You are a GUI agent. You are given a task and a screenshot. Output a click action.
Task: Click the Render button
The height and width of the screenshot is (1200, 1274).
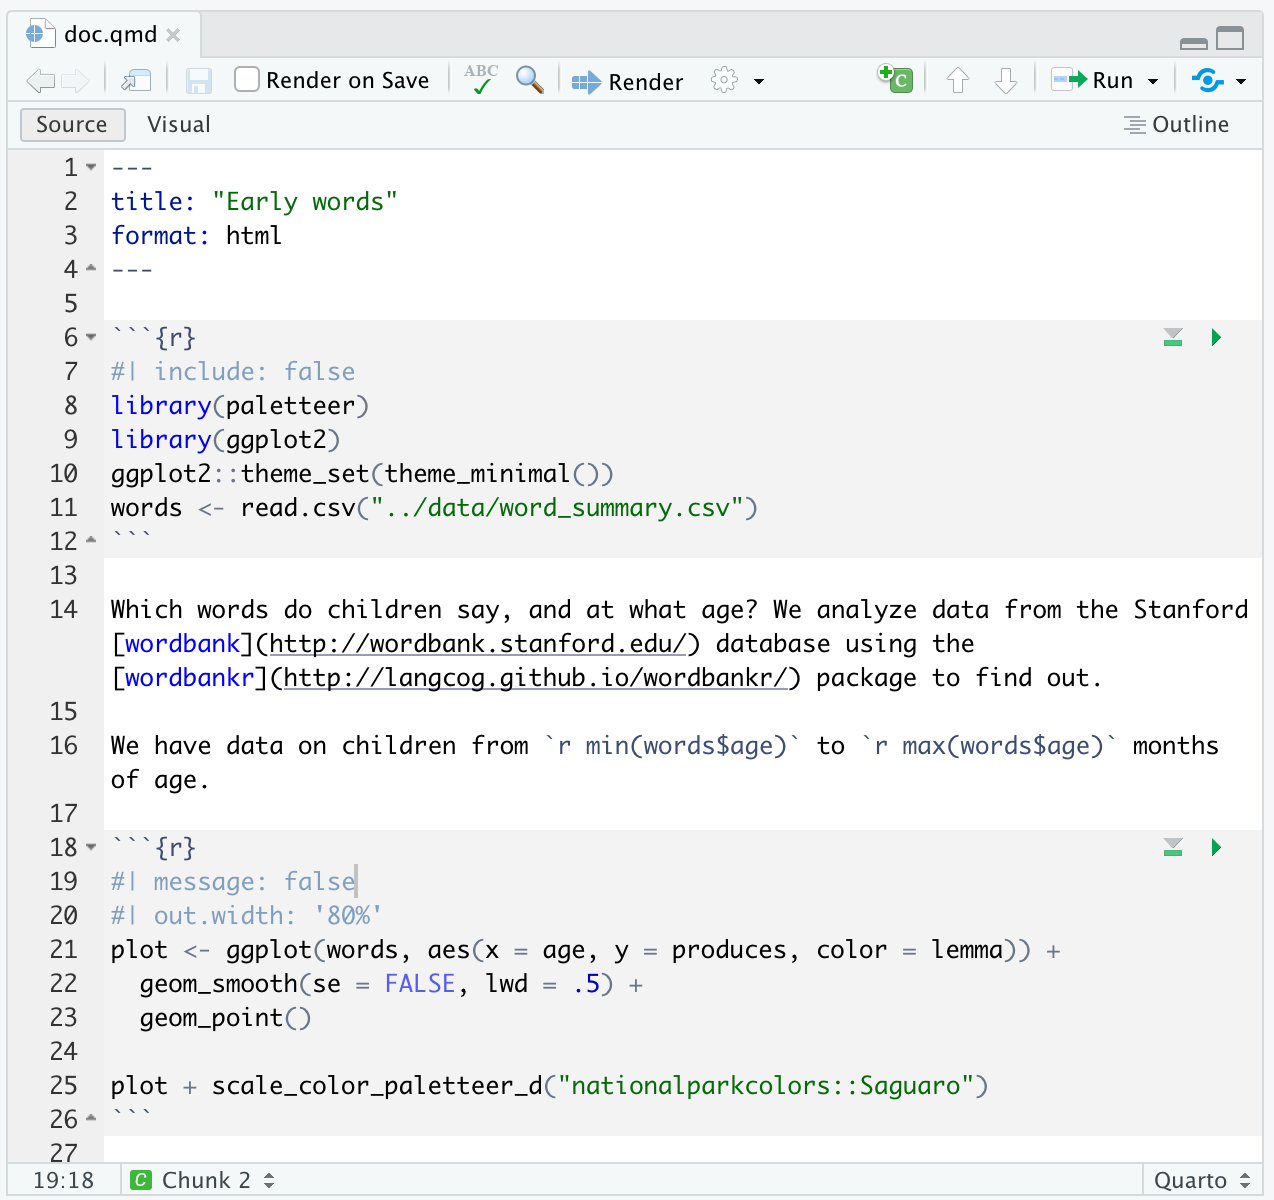coord(628,81)
